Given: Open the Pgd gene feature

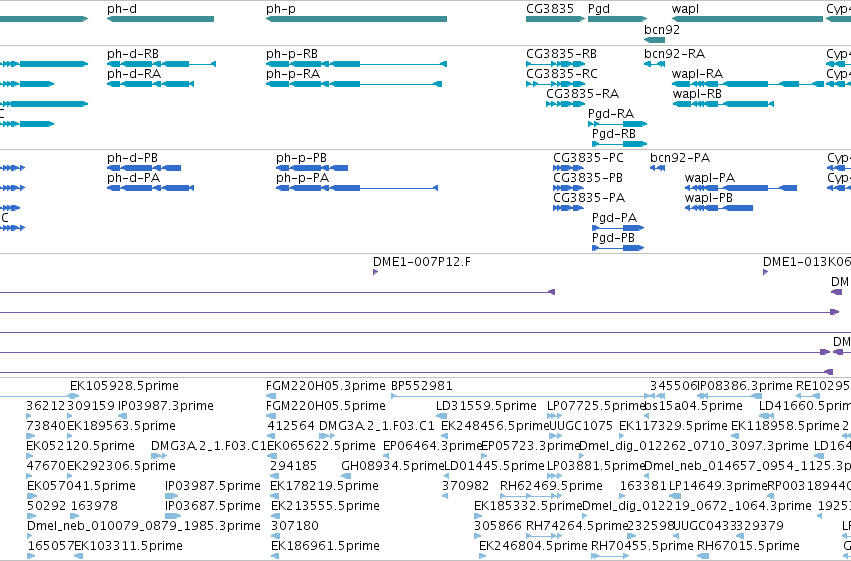Looking at the screenshot, I should [x=618, y=19].
